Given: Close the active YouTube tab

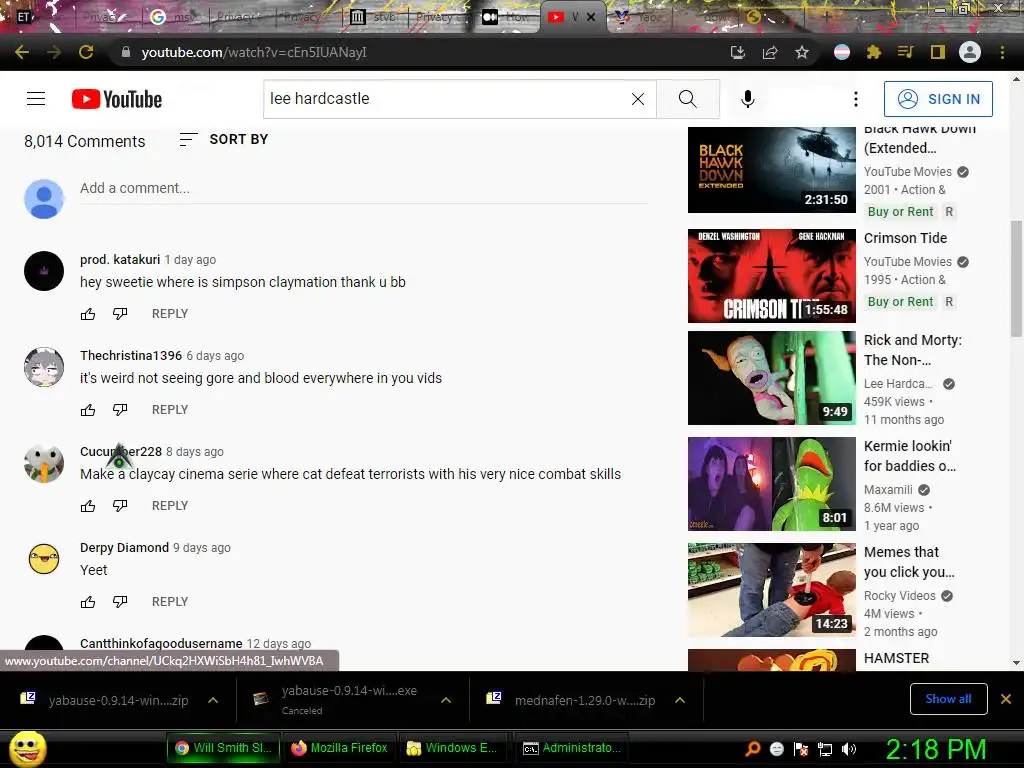Looking at the screenshot, I should pos(591,17).
